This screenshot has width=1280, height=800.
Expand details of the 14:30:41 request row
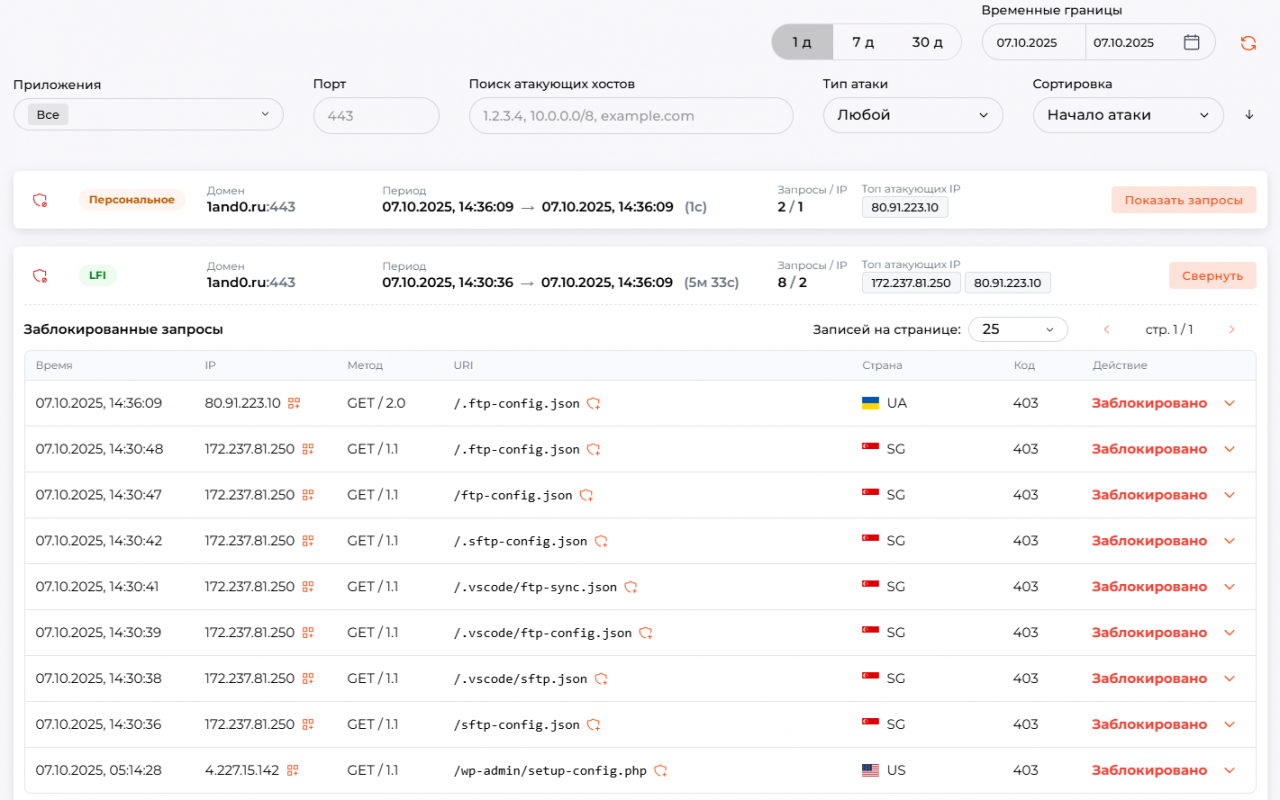click(1230, 588)
